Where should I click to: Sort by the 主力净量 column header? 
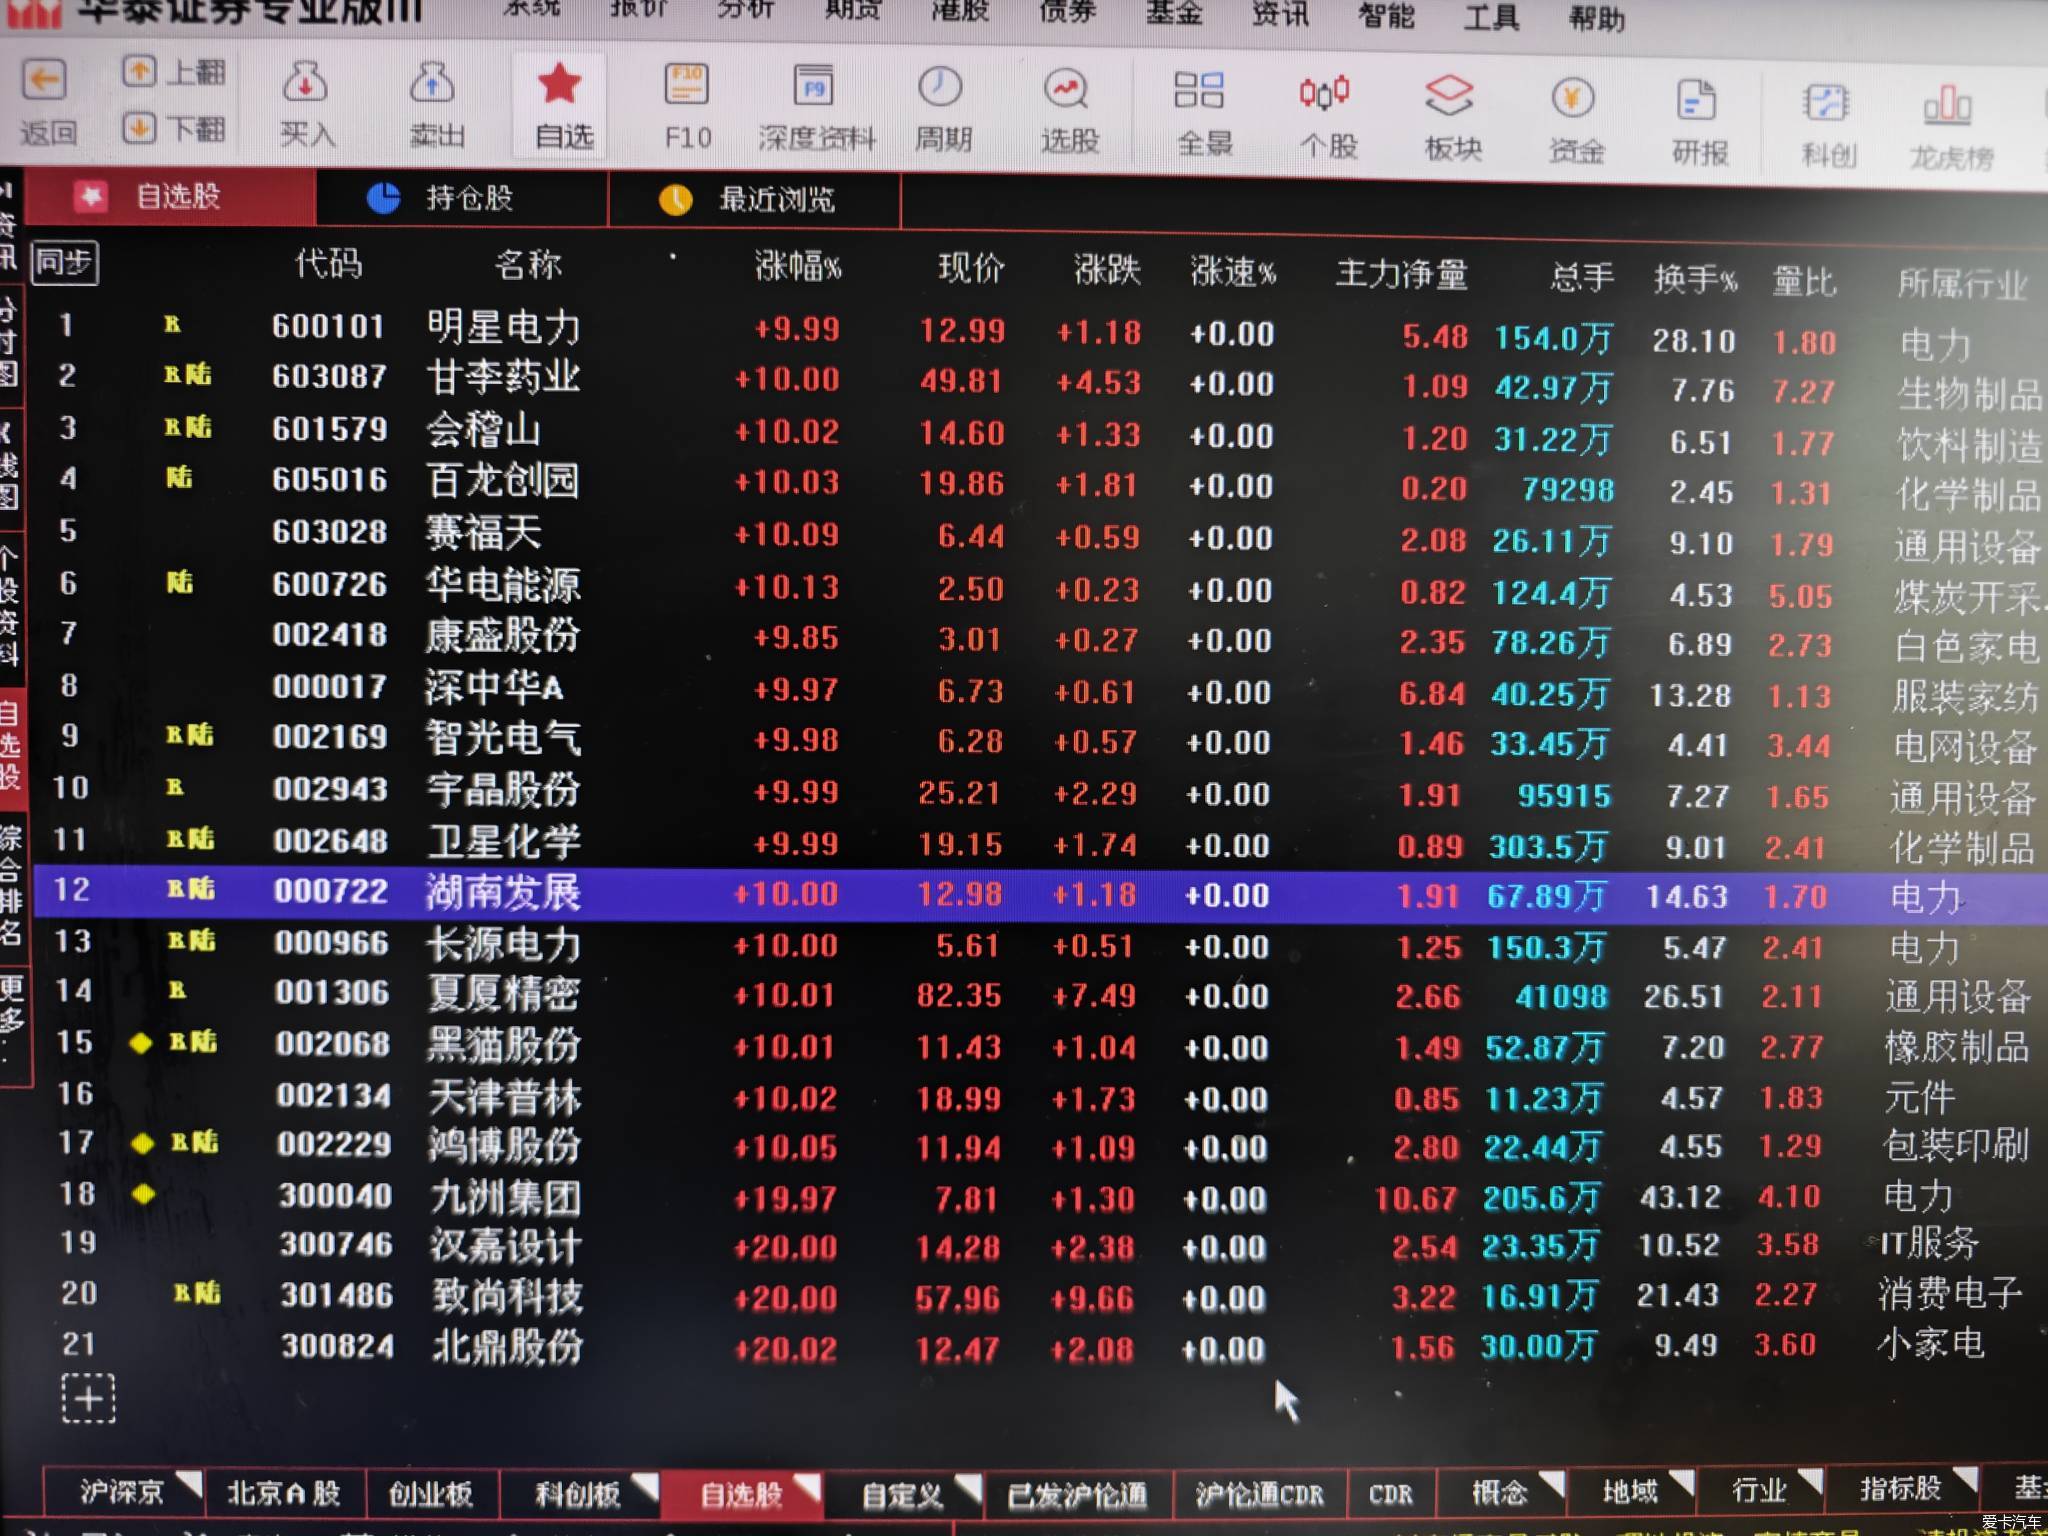pos(1401,274)
